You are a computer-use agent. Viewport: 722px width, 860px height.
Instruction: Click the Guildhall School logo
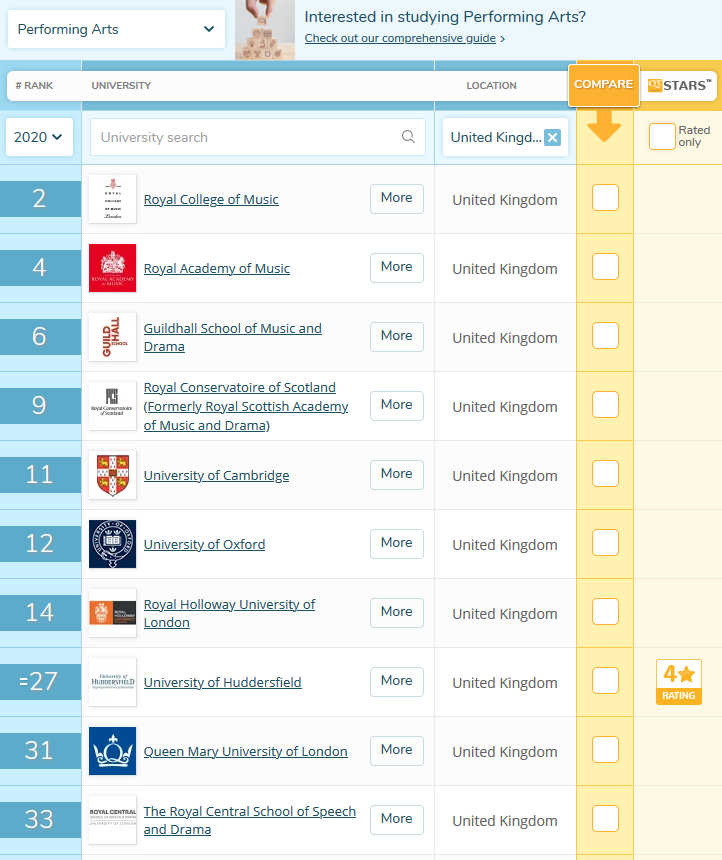point(112,337)
